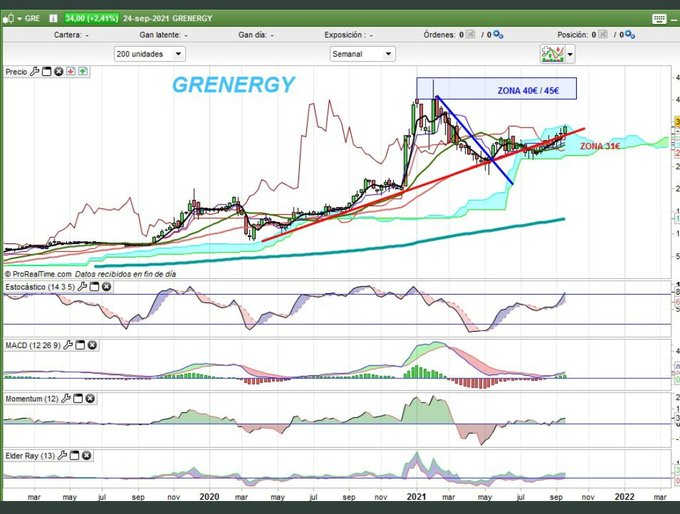The image size is (680, 514).
Task: Select the ZONA 40€ / 45€ rectangle annotation
Action: (x=497, y=88)
